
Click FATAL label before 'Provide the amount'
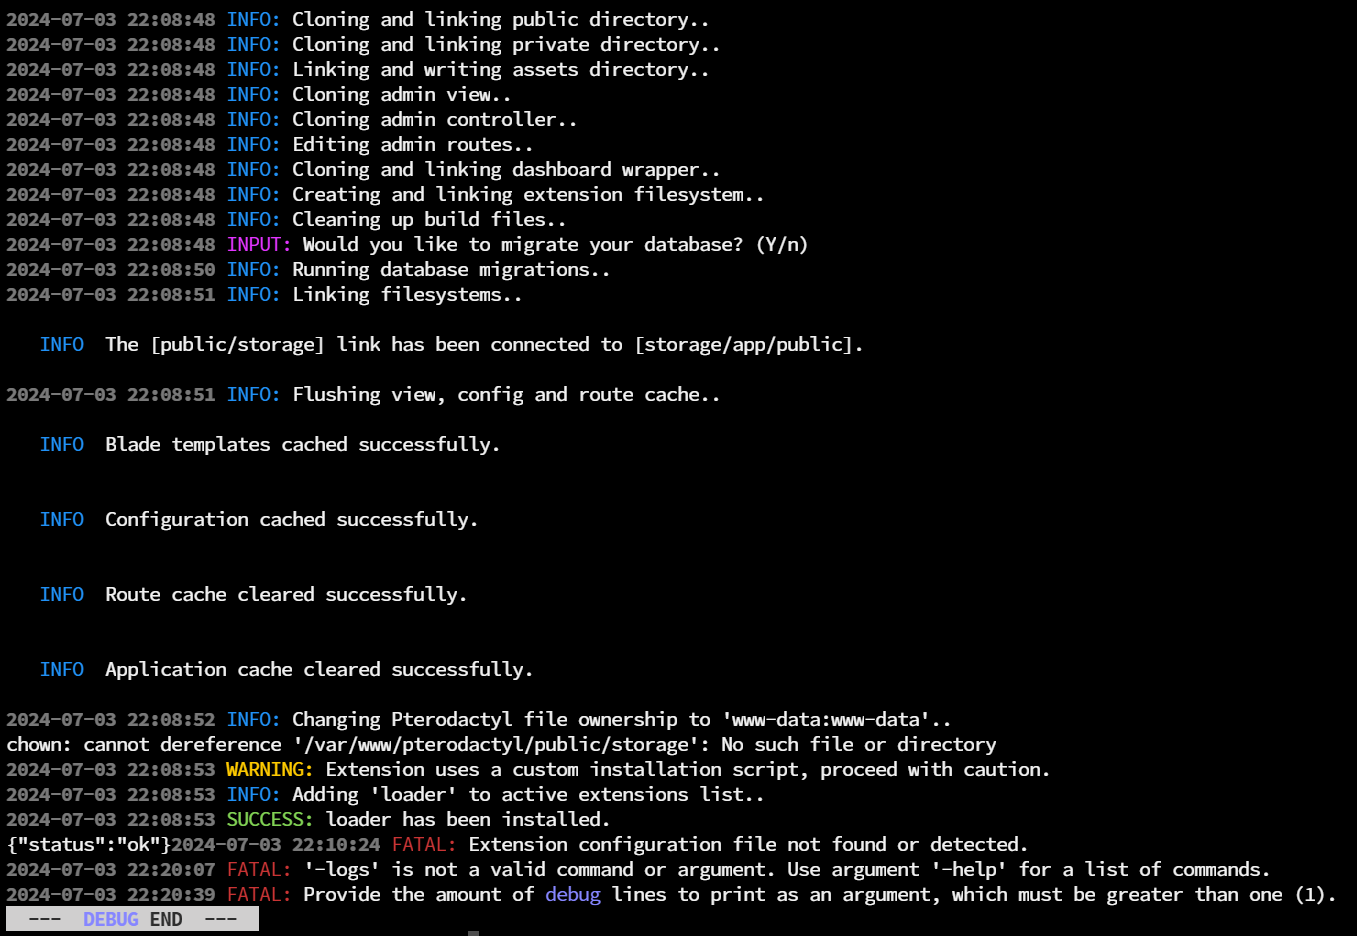(259, 894)
